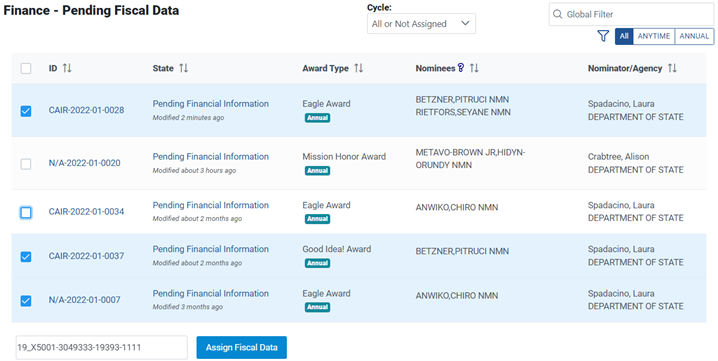Switch to the ANYTIME filter tab

click(x=654, y=36)
